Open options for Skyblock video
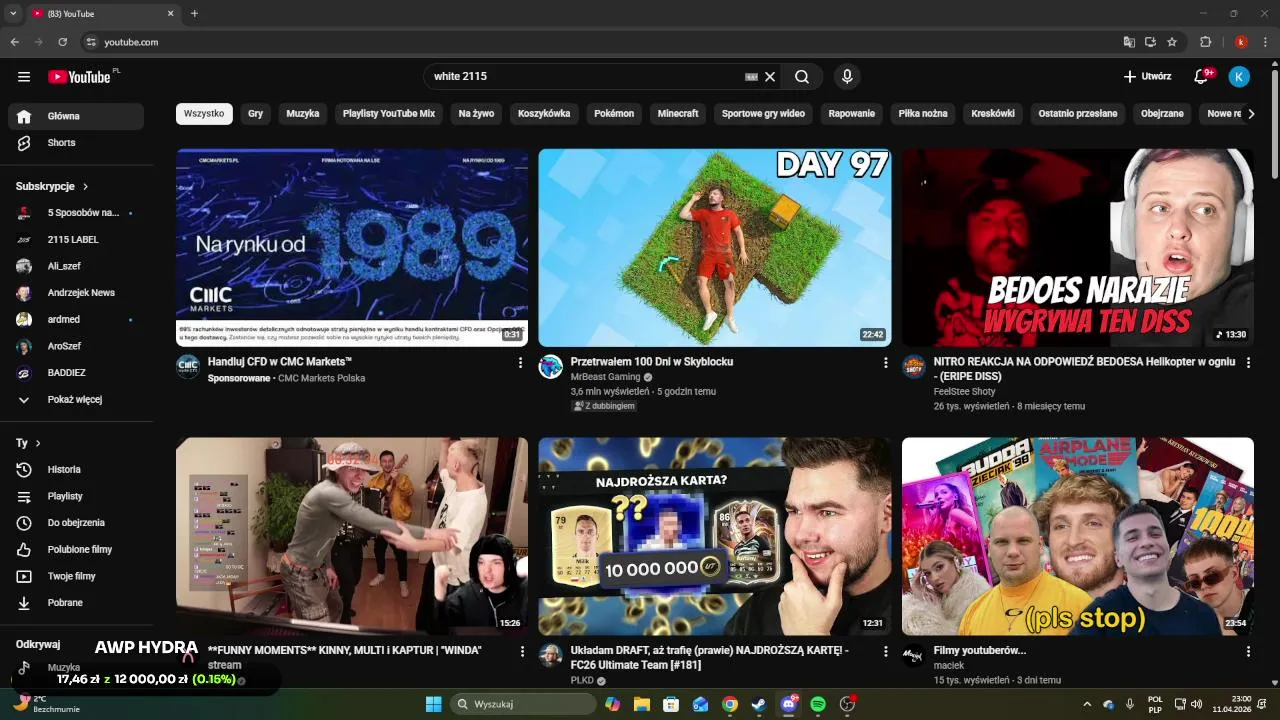 click(x=885, y=363)
